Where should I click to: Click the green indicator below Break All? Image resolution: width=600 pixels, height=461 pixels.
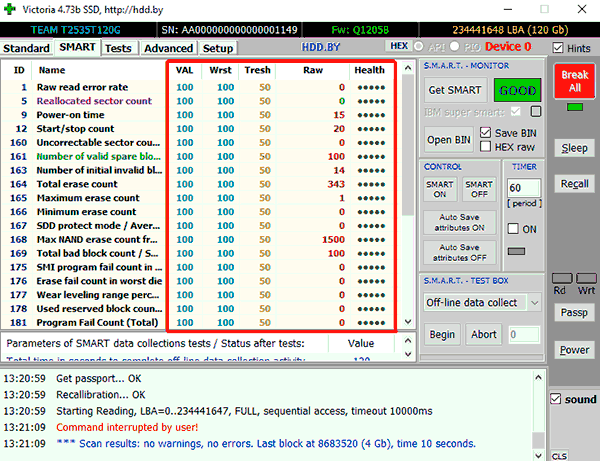click(575, 108)
